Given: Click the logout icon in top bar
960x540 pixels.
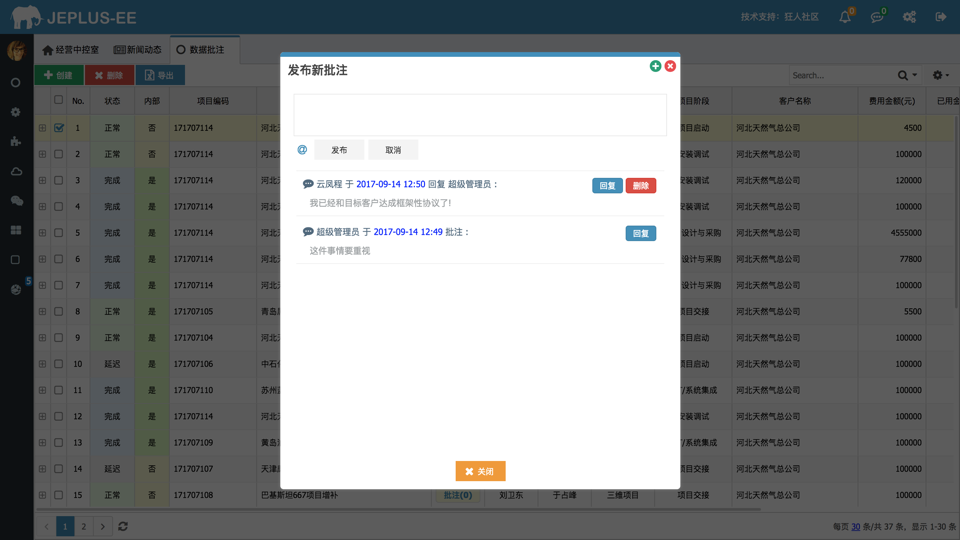Looking at the screenshot, I should click(x=941, y=17).
